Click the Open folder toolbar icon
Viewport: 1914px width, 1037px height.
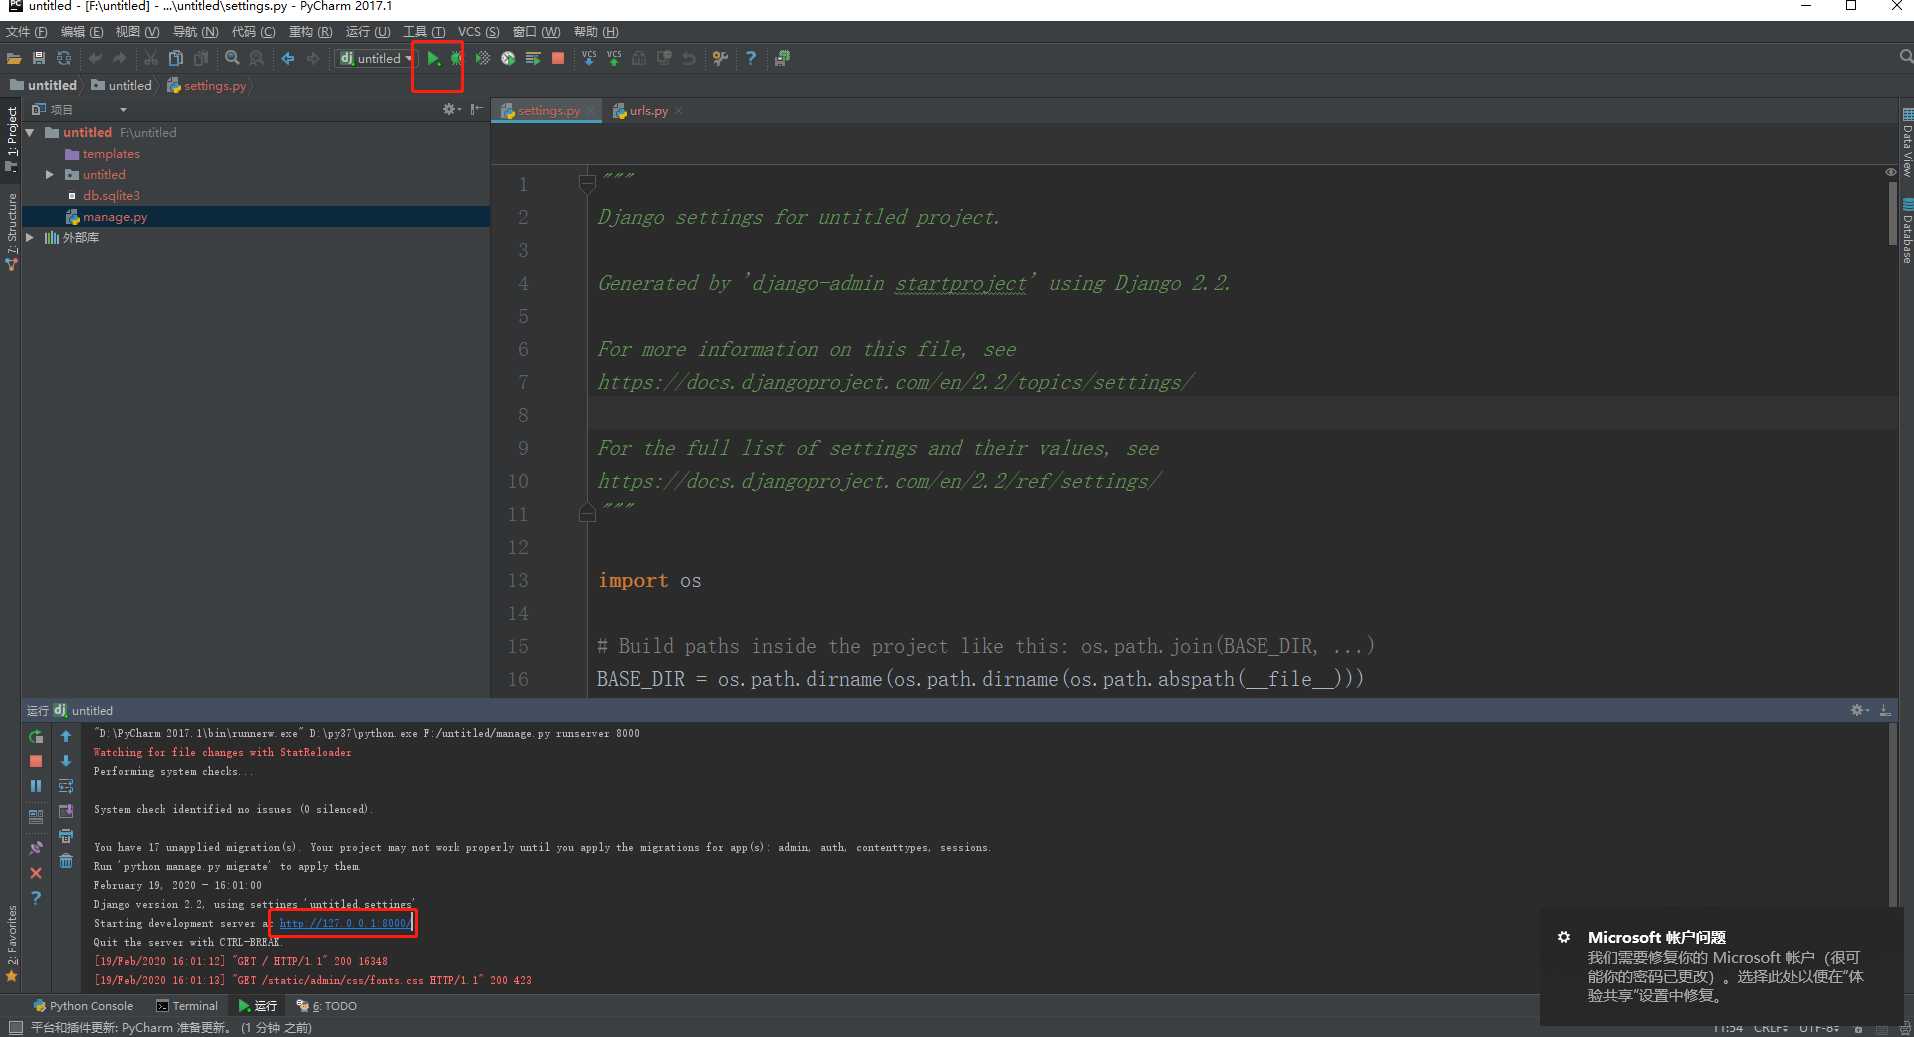[14, 59]
